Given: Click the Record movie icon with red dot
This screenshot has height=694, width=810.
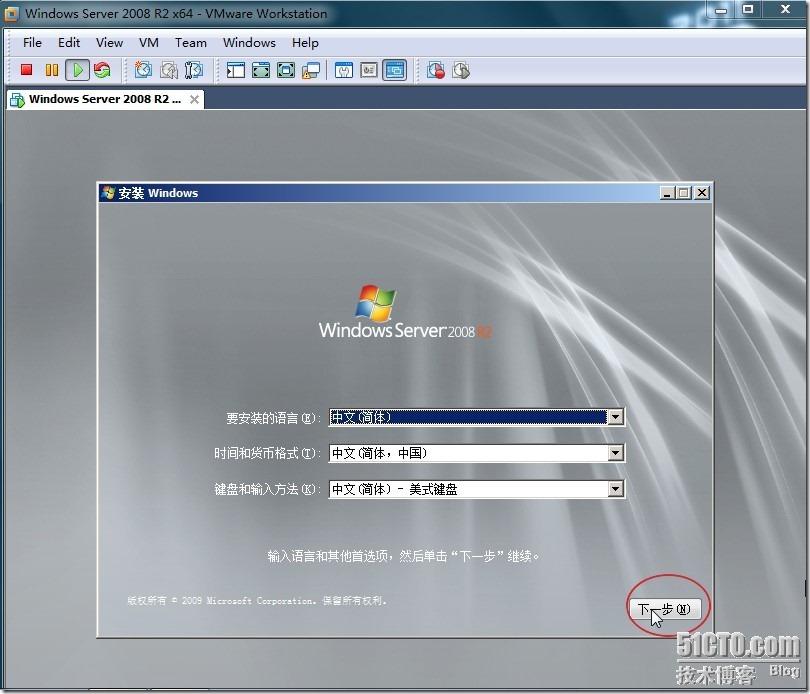Looking at the screenshot, I should coord(436,70).
